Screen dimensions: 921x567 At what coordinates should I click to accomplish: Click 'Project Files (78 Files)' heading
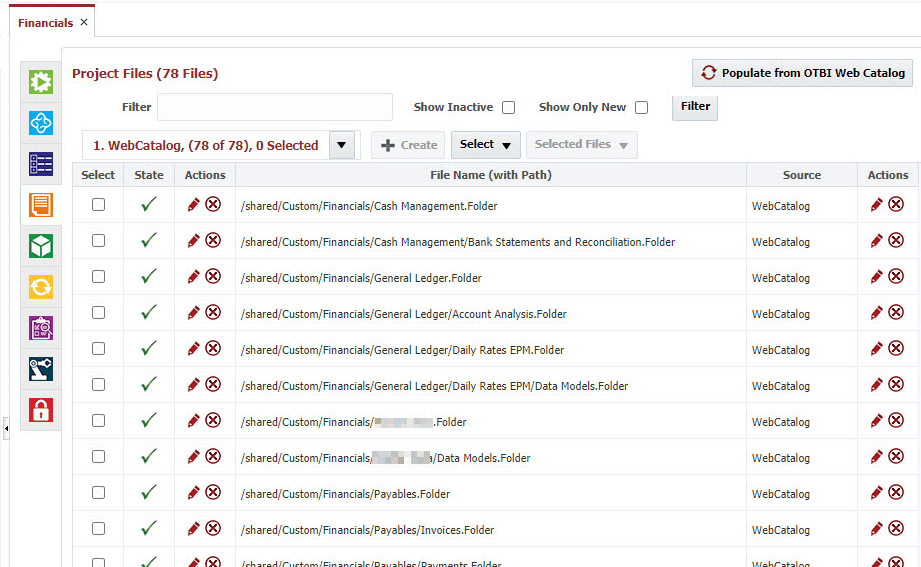pos(145,73)
